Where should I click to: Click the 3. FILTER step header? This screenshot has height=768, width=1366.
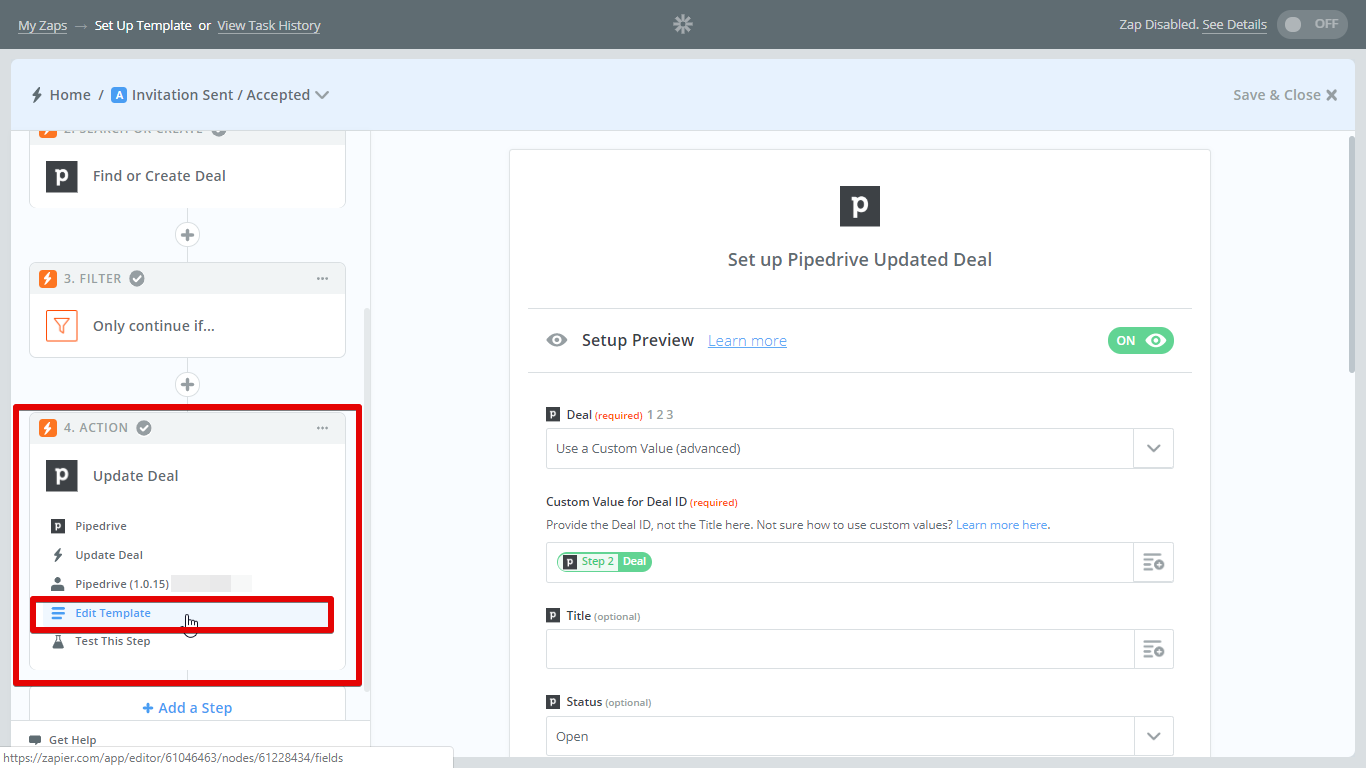tap(187, 279)
